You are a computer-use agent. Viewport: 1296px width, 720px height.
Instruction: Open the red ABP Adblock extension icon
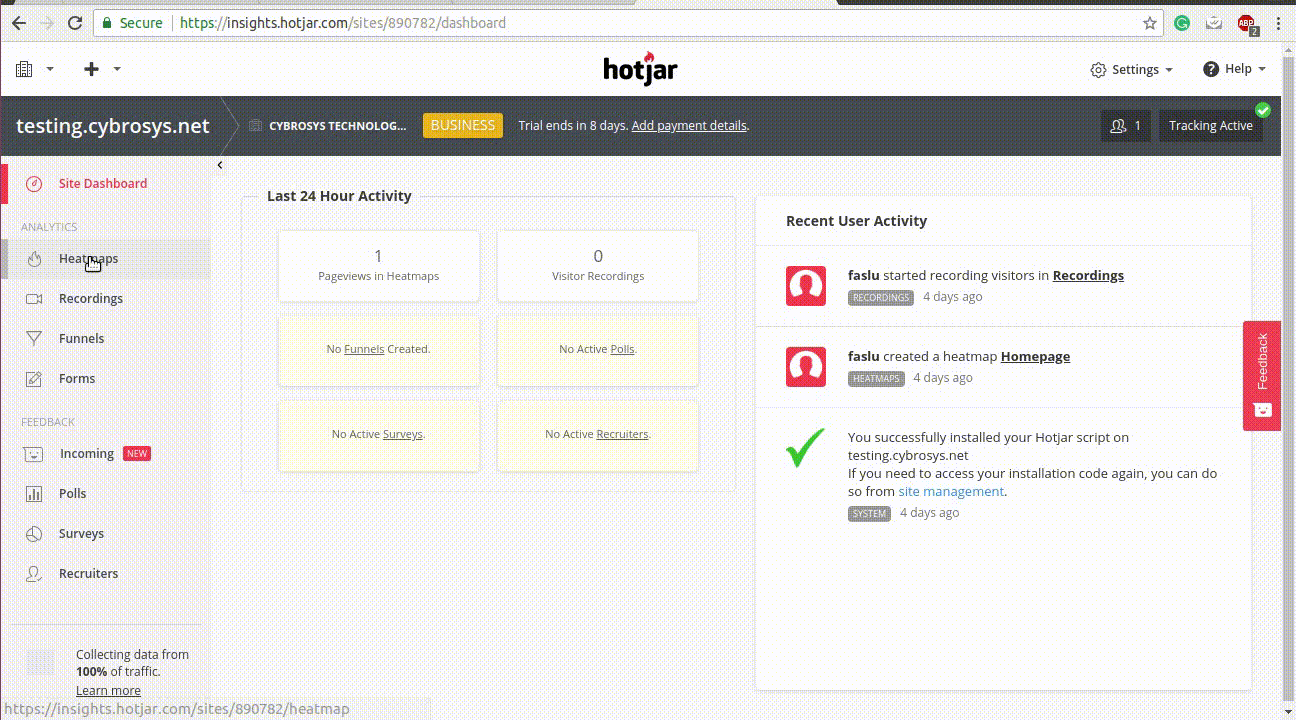(1246, 23)
